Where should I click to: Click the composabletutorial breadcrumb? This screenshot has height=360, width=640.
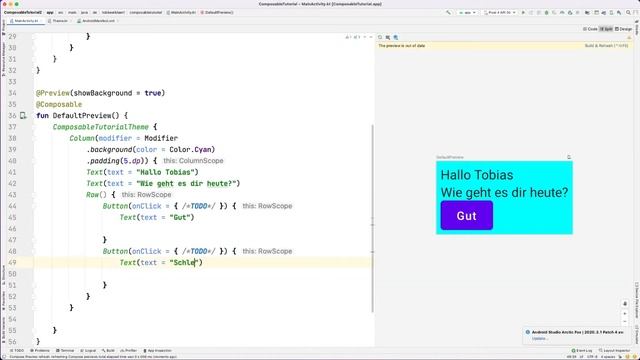click(146, 13)
